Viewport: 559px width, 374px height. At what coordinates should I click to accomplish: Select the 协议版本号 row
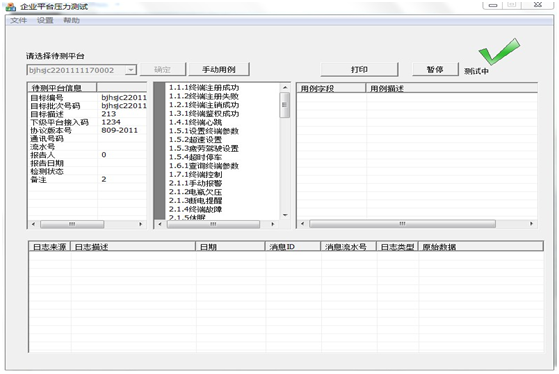coord(87,130)
